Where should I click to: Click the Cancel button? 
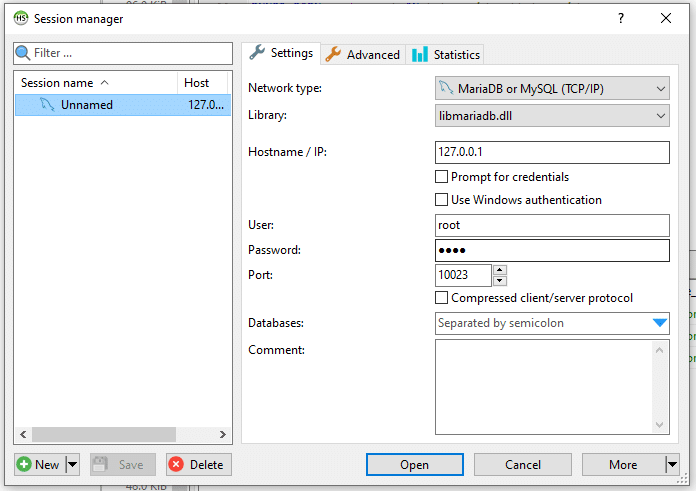click(522, 464)
